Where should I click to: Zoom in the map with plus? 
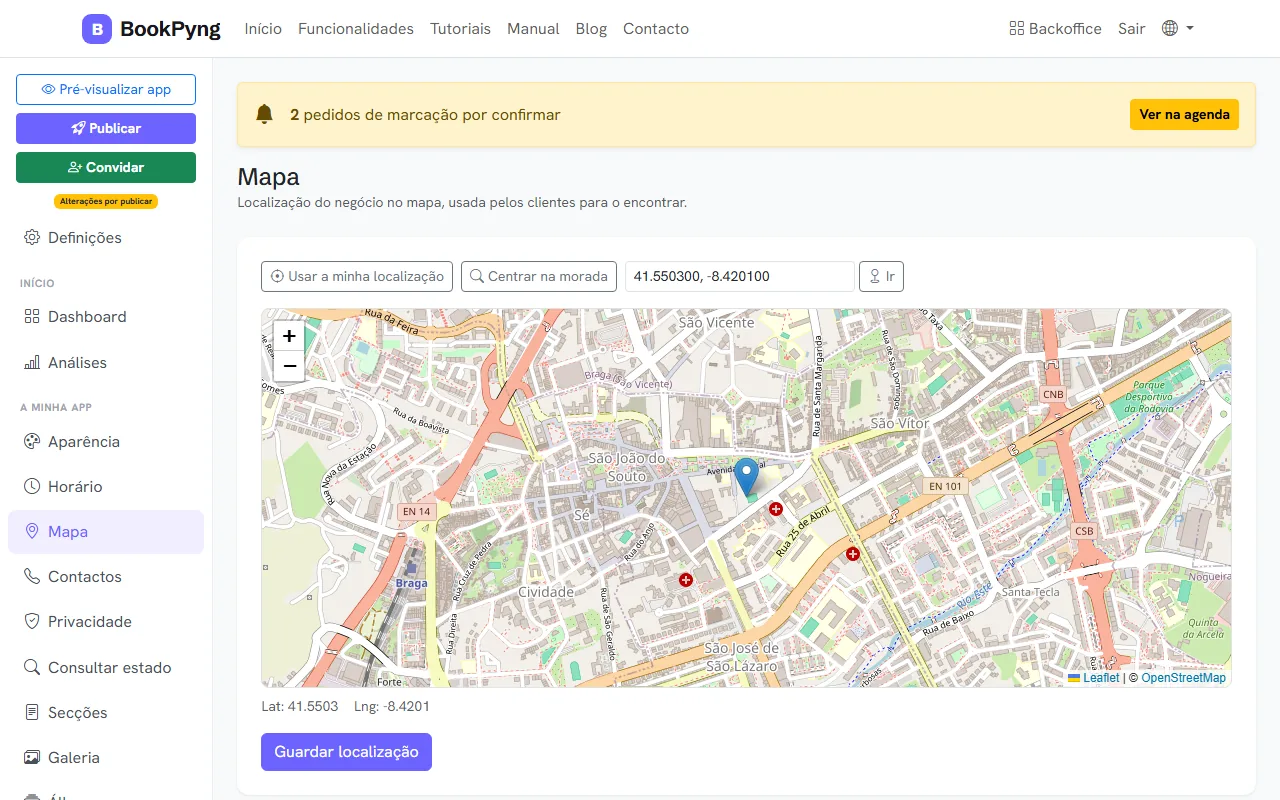point(289,336)
